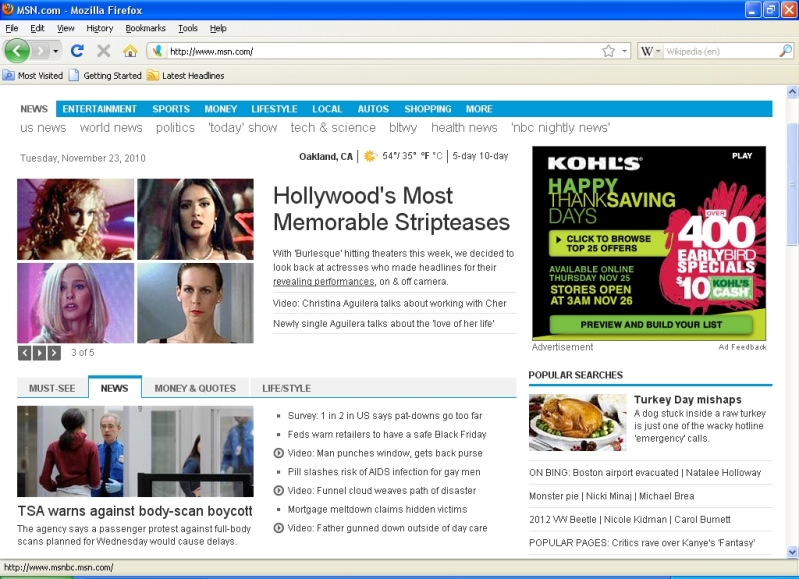Open the 'politics' sublink
This screenshot has height=579, width=799.
point(175,127)
